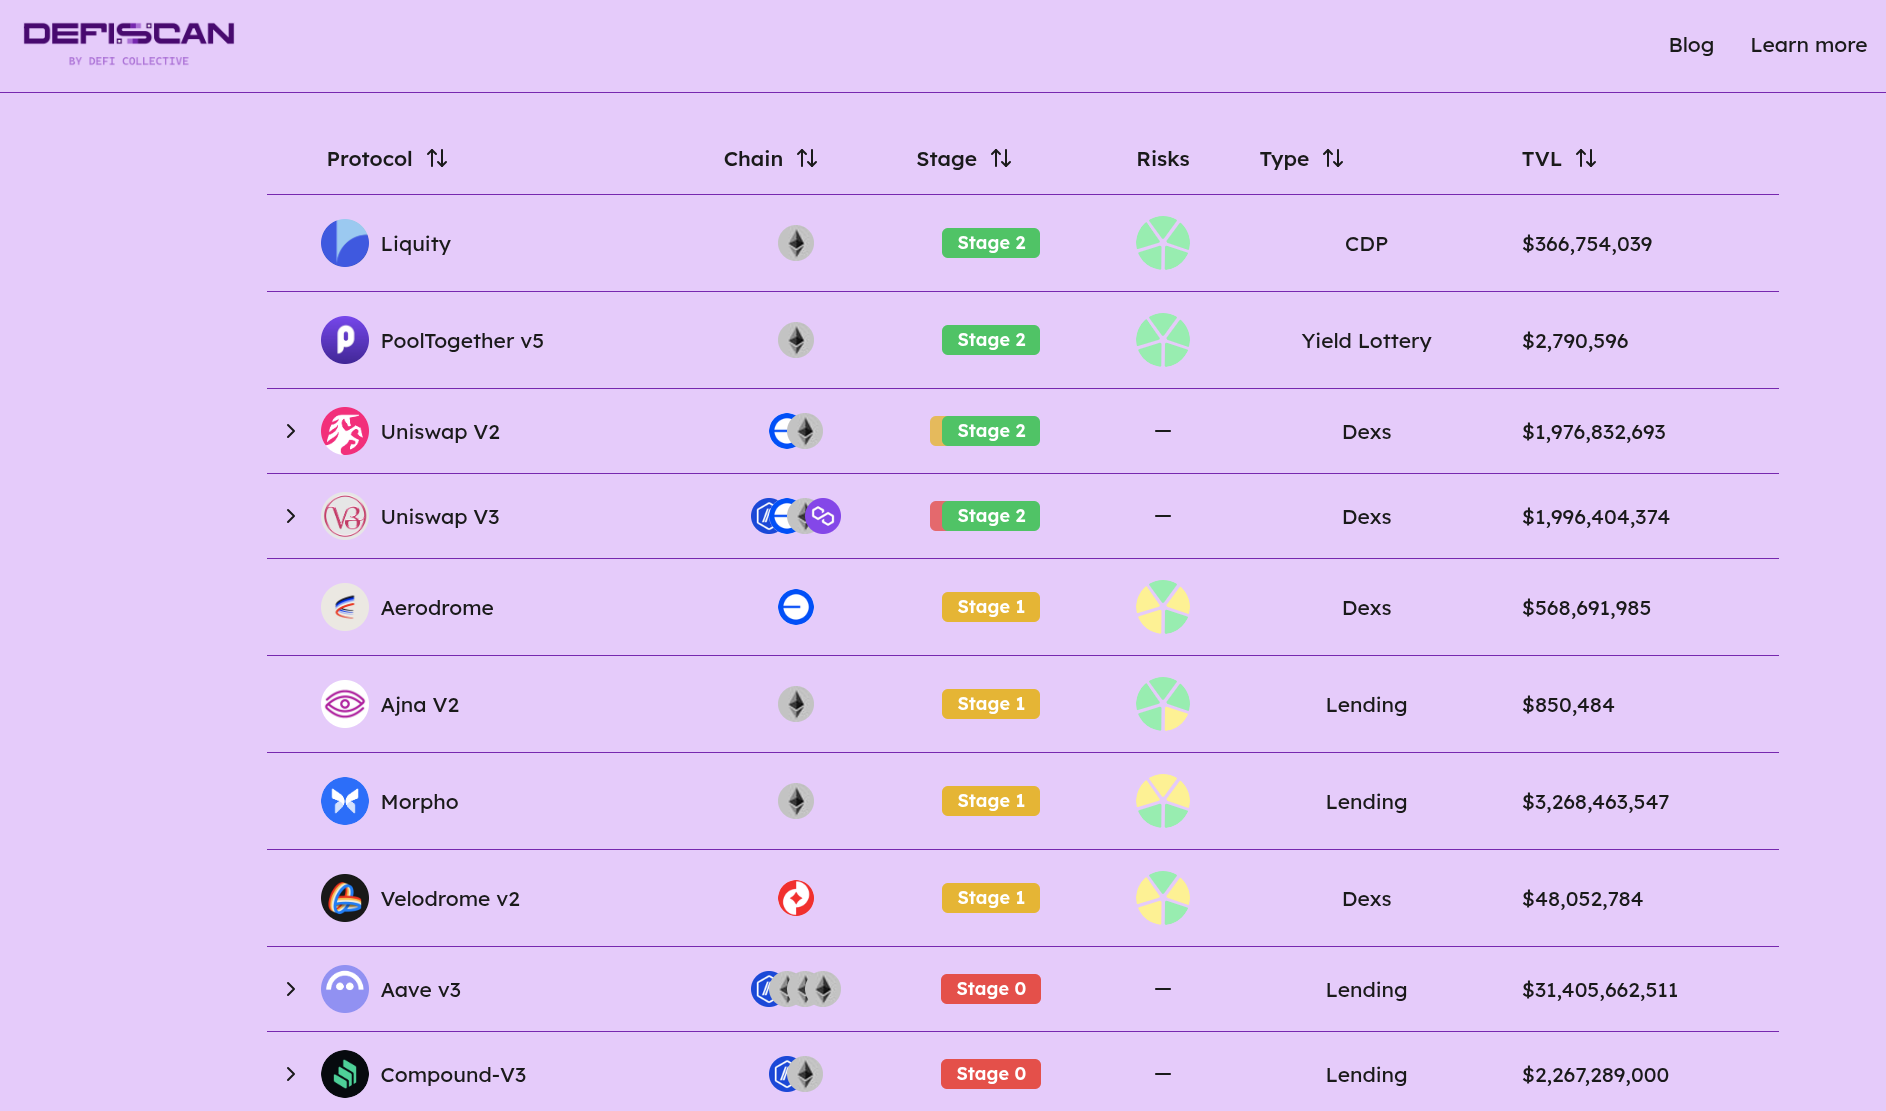Click the Liquity protocol logo
Screen dimensions: 1886x1111
coord(345,243)
